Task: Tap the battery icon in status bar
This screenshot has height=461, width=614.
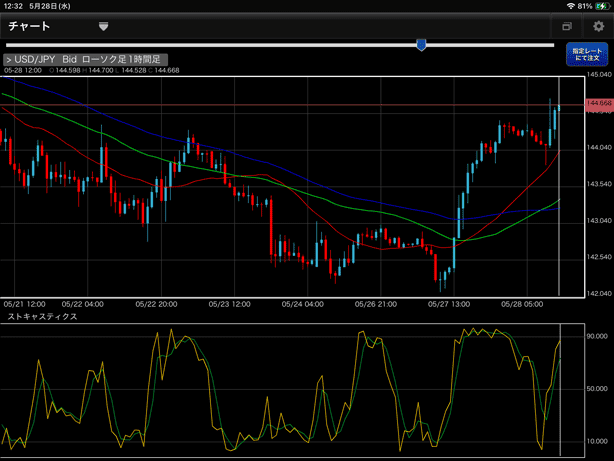Action: pos(602,6)
